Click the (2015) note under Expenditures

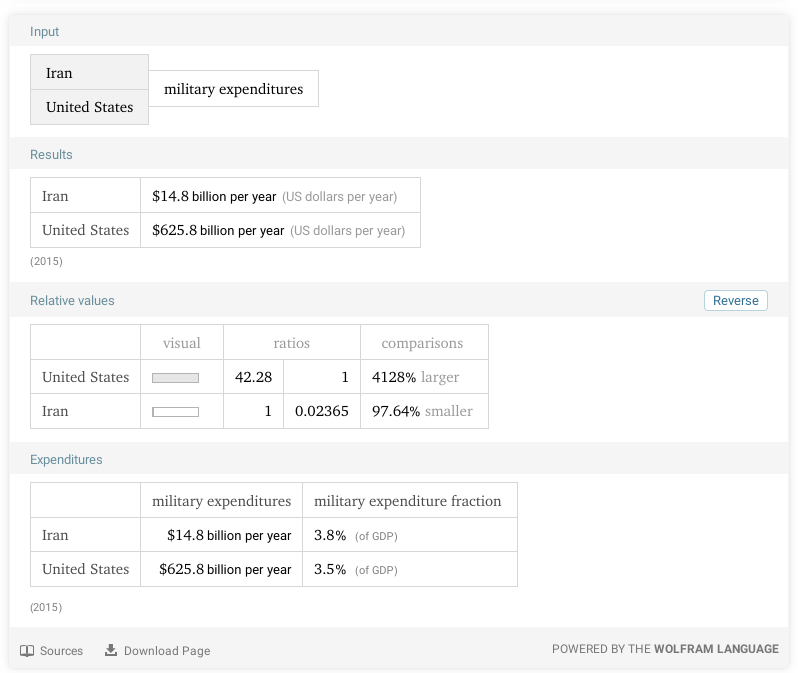[46, 607]
